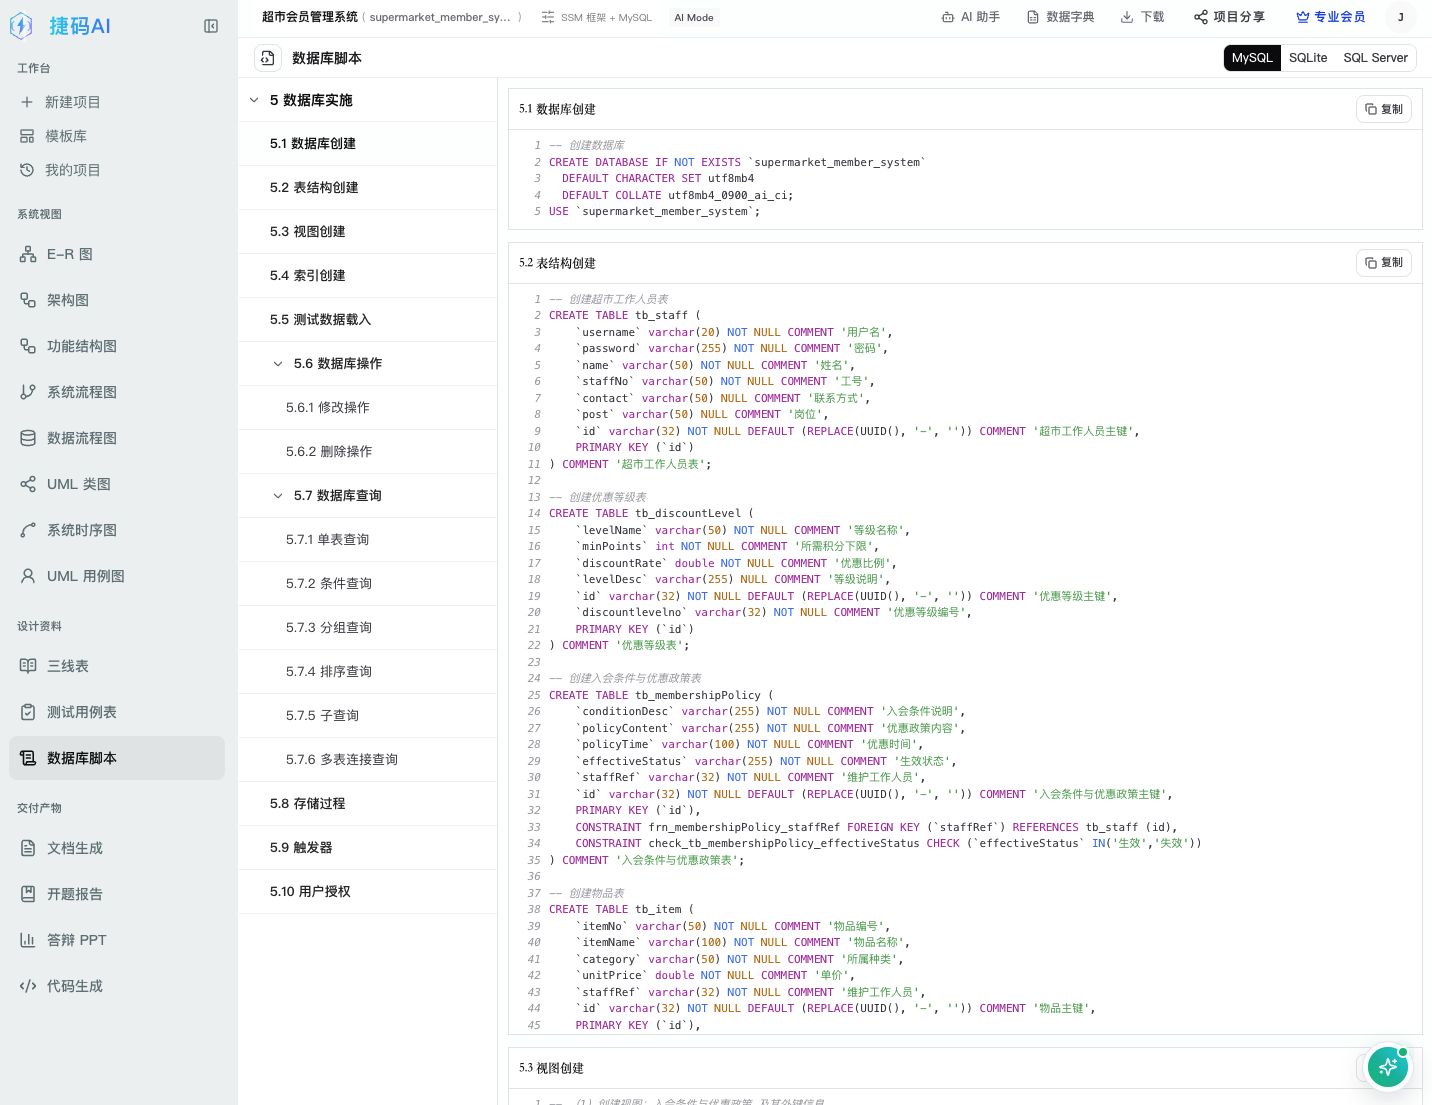Open 测试用例表 page
This screenshot has width=1432, height=1105.
coord(117,712)
